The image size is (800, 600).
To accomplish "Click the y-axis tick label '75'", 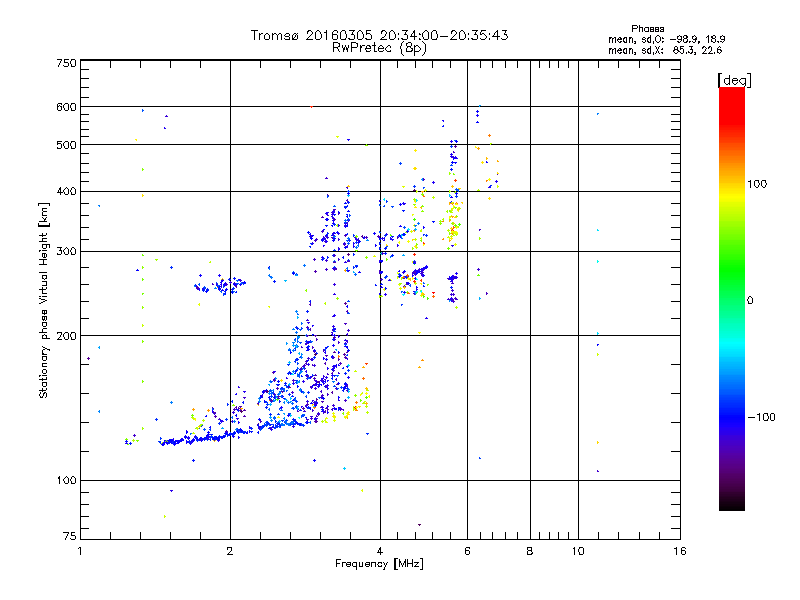I will click(70, 536).
